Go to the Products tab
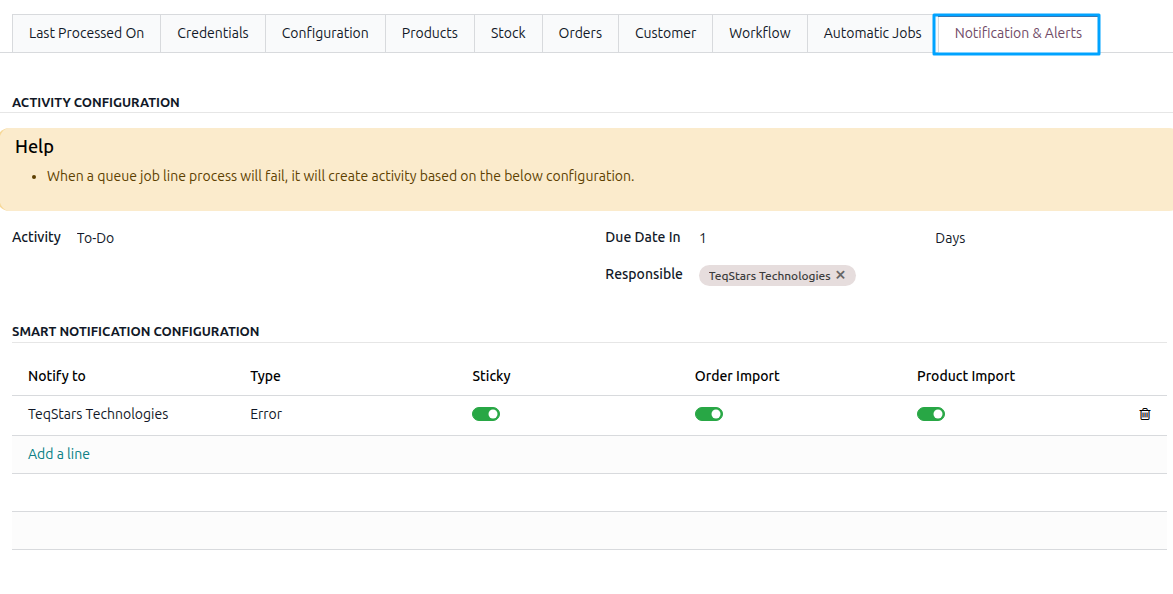 point(429,33)
